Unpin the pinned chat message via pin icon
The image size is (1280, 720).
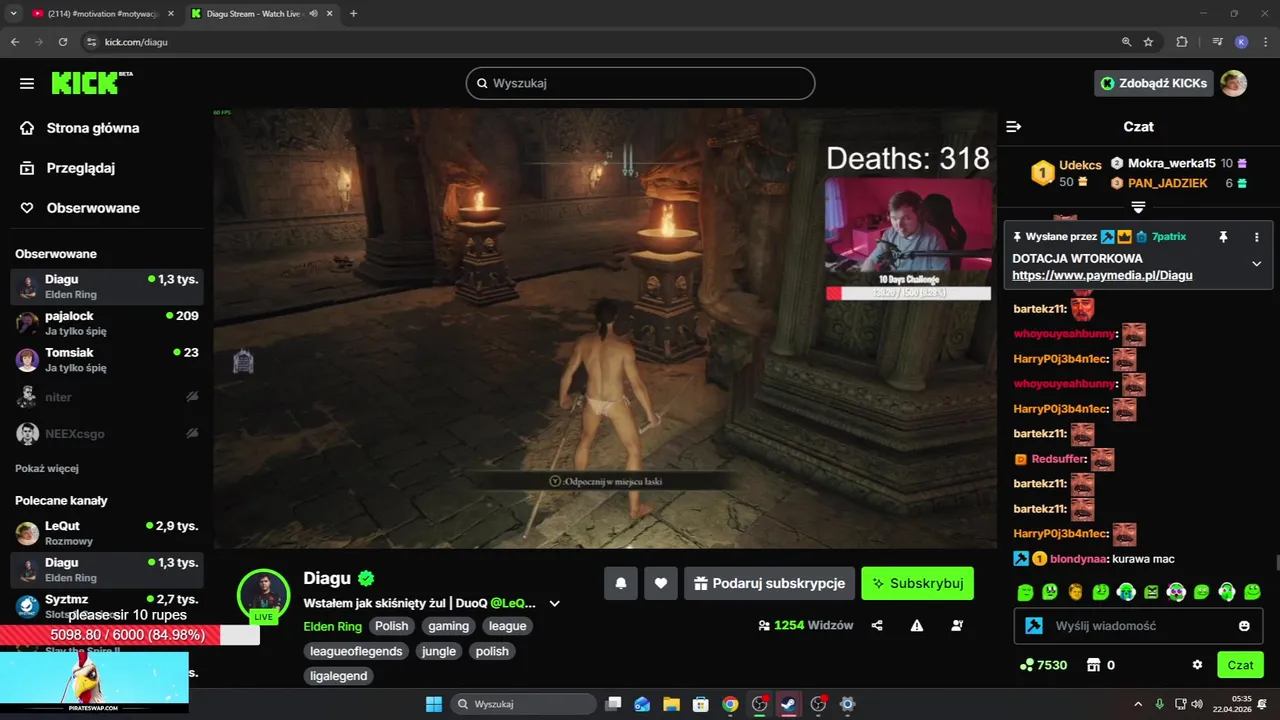pos(1223,237)
